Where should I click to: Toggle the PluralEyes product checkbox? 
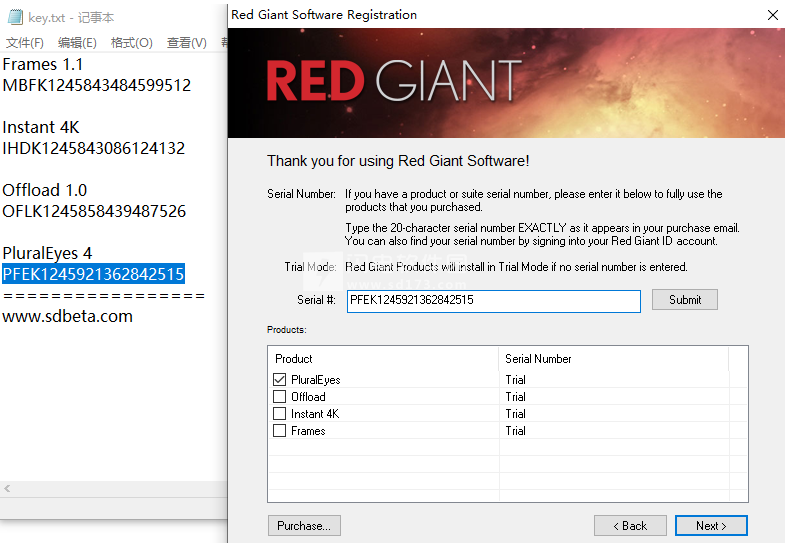[279, 380]
